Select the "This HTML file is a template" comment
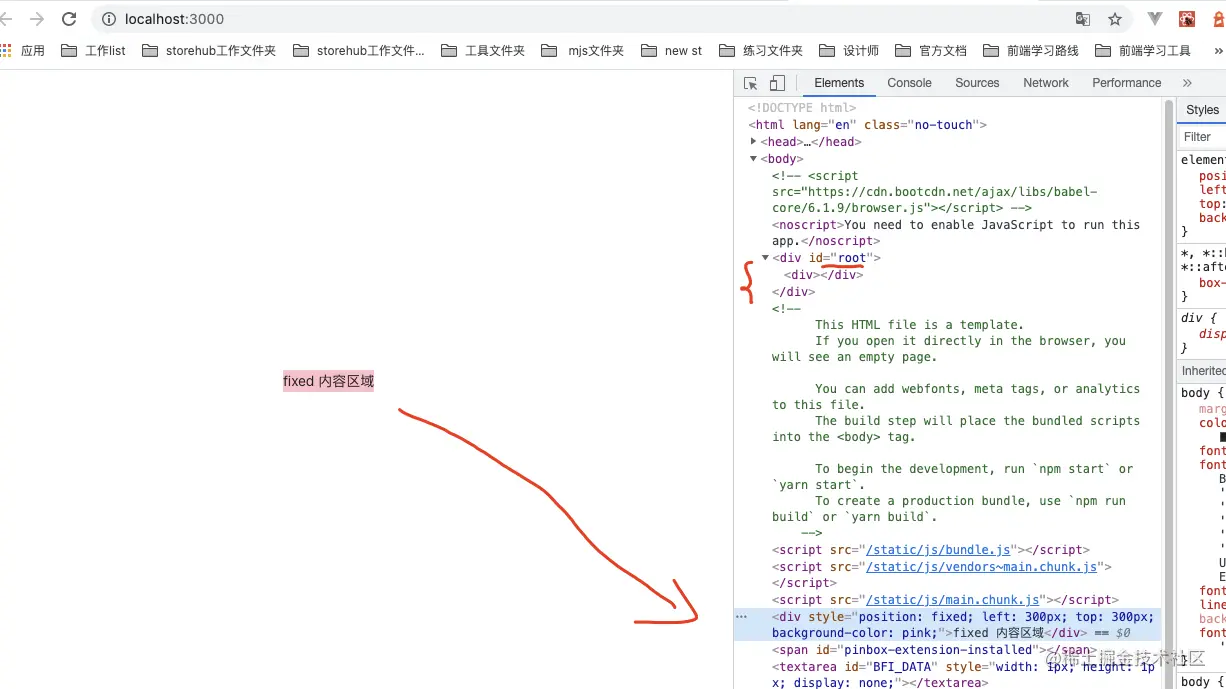The height and width of the screenshot is (689, 1226). pos(919,325)
